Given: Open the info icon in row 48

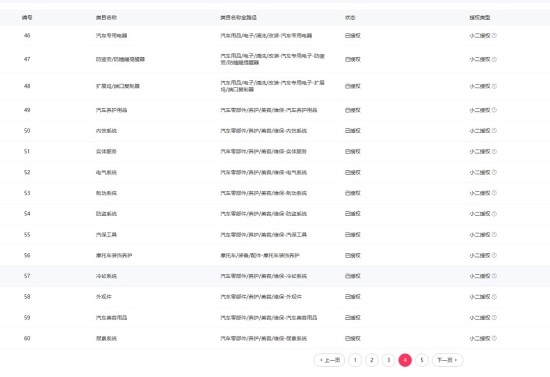Looking at the screenshot, I should coord(494,86).
